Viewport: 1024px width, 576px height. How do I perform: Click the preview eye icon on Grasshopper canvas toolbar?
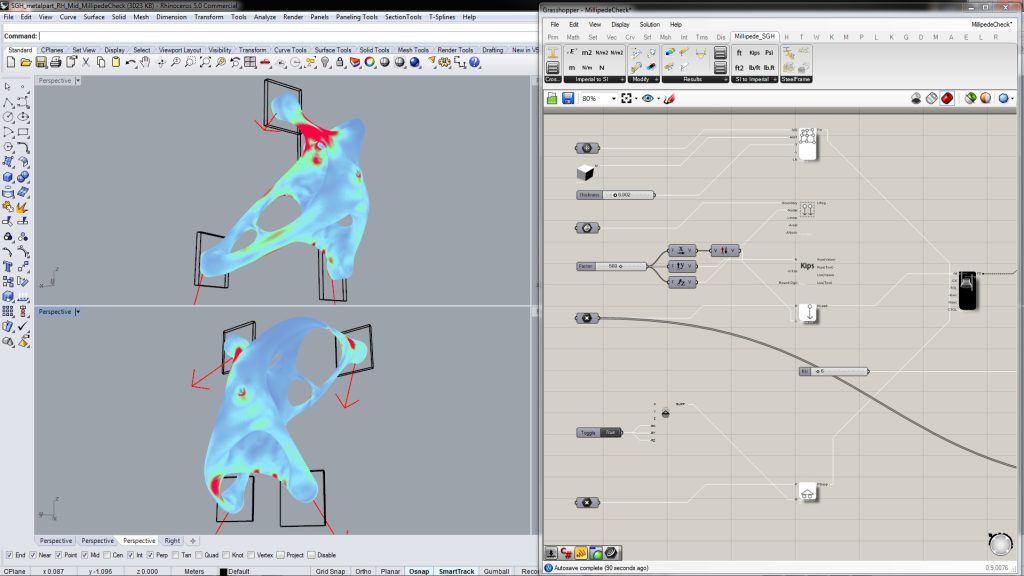648,98
